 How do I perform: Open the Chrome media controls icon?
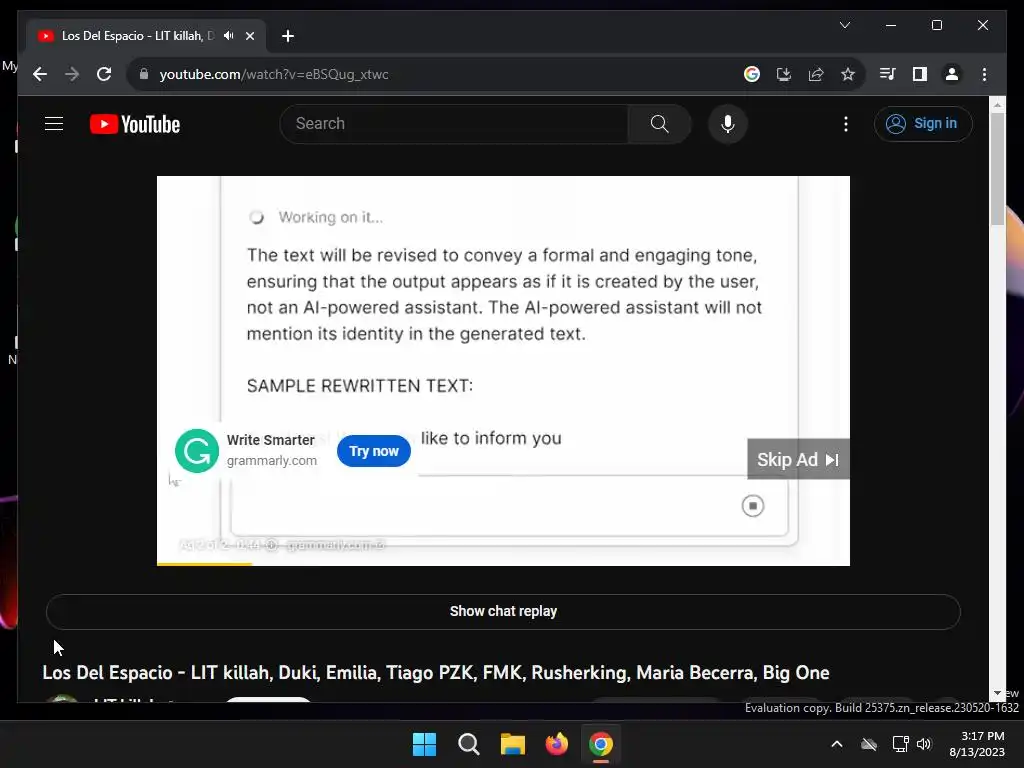pos(888,74)
